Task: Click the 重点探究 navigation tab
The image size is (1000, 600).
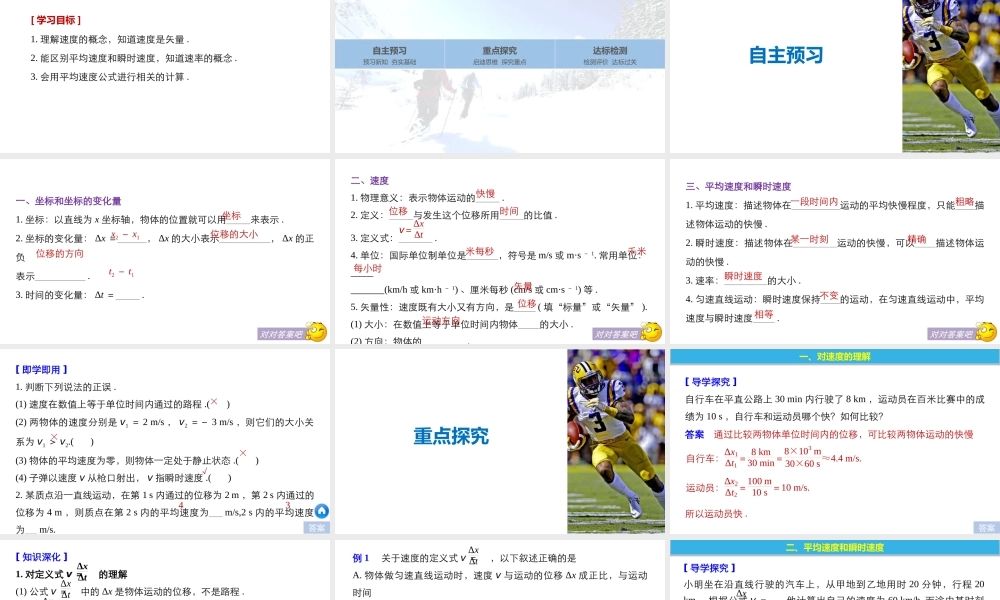Action: pyautogui.click(x=499, y=54)
